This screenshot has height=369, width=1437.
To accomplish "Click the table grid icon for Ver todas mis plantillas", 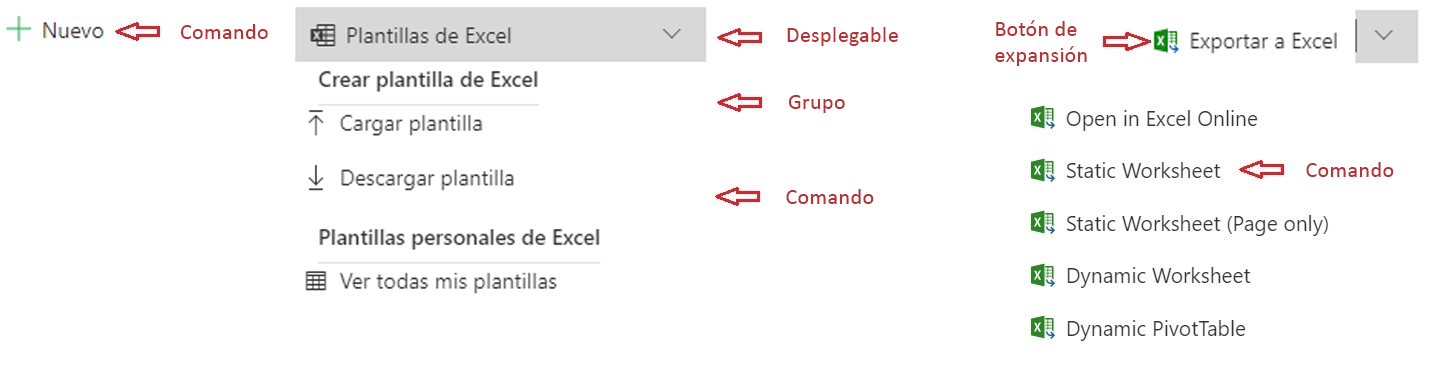I will tap(316, 282).
